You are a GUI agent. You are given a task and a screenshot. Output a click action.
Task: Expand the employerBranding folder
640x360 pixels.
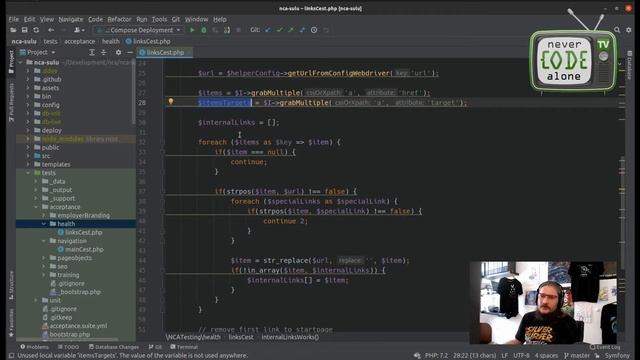pos(44,216)
